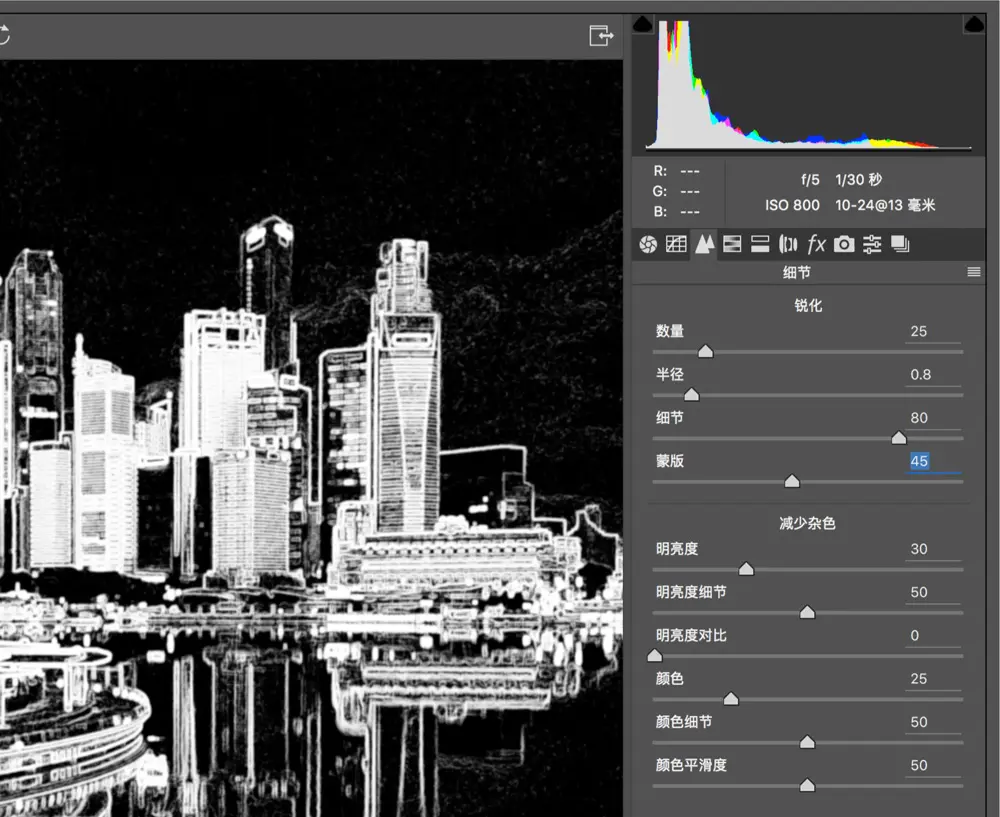Select the Detail panel mountain icon
The height and width of the screenshot is (817, 1000).
[x=704, y=244]
